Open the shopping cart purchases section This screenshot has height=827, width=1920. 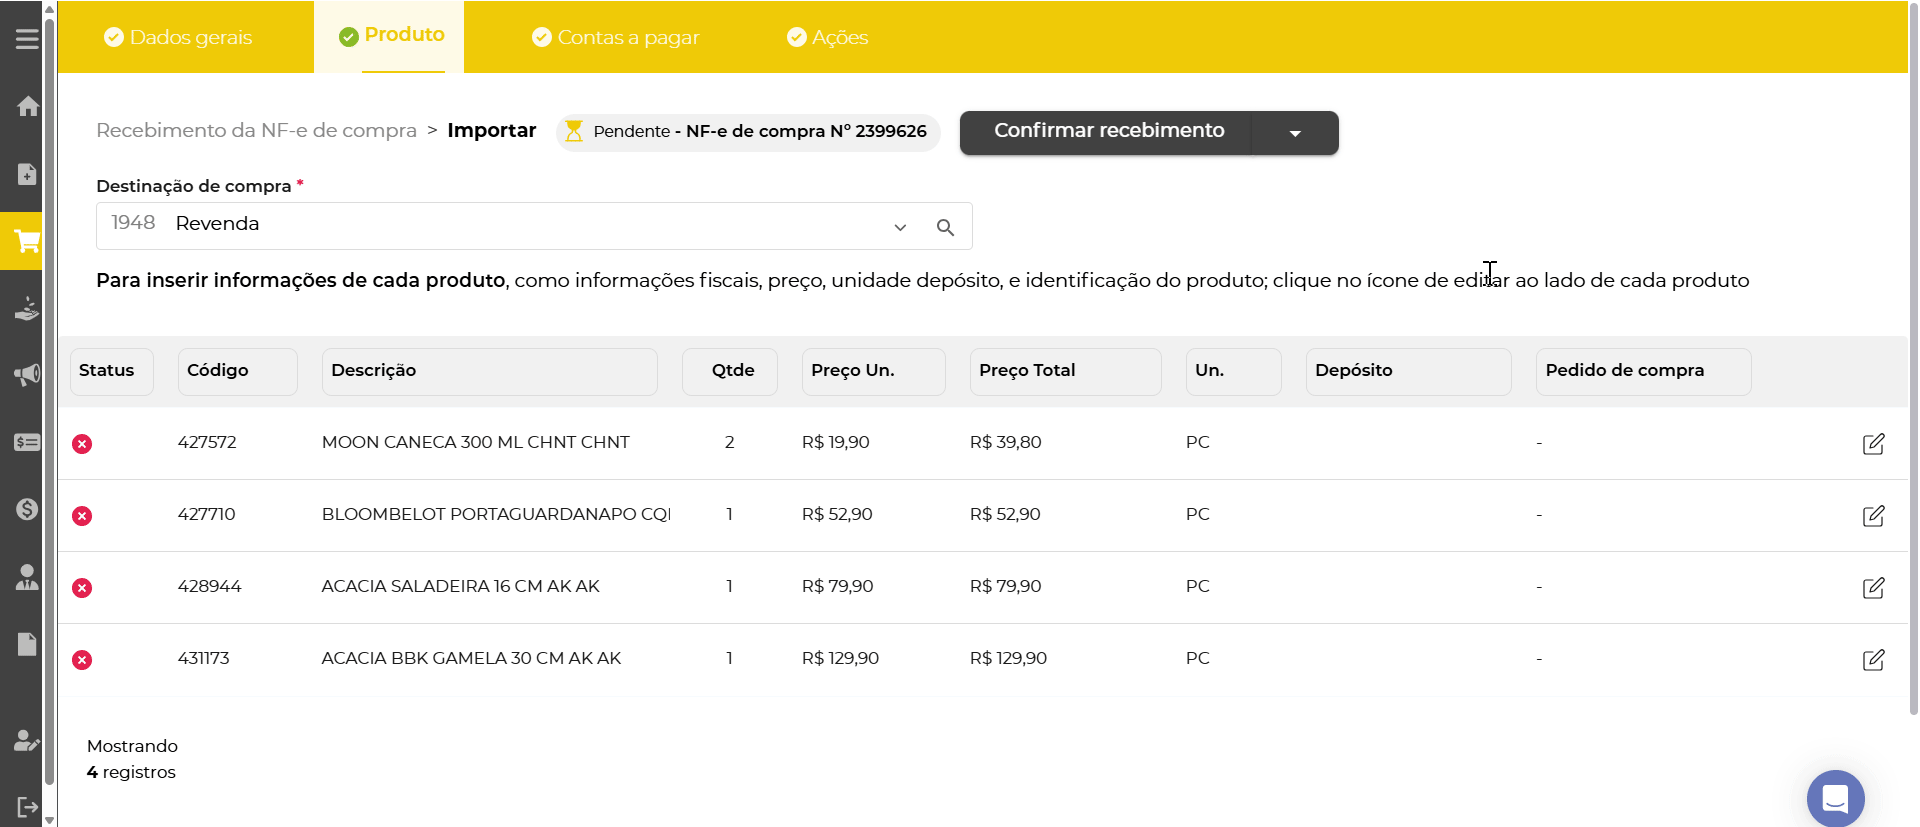click(27, 241)
